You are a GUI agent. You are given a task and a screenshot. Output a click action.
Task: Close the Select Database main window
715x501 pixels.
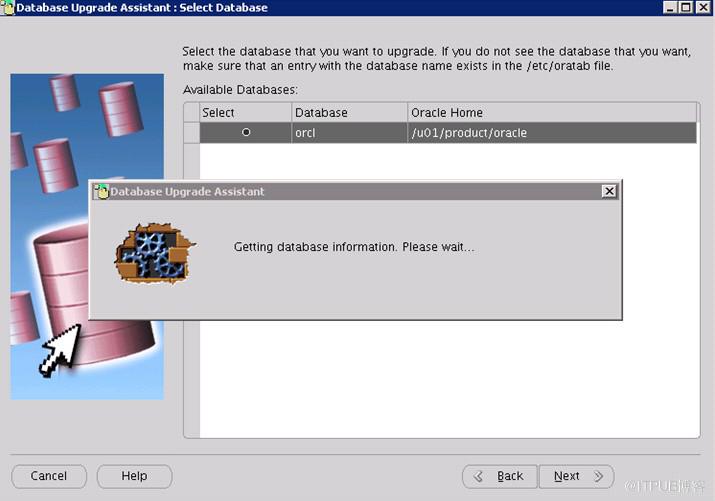coord(703,7)
